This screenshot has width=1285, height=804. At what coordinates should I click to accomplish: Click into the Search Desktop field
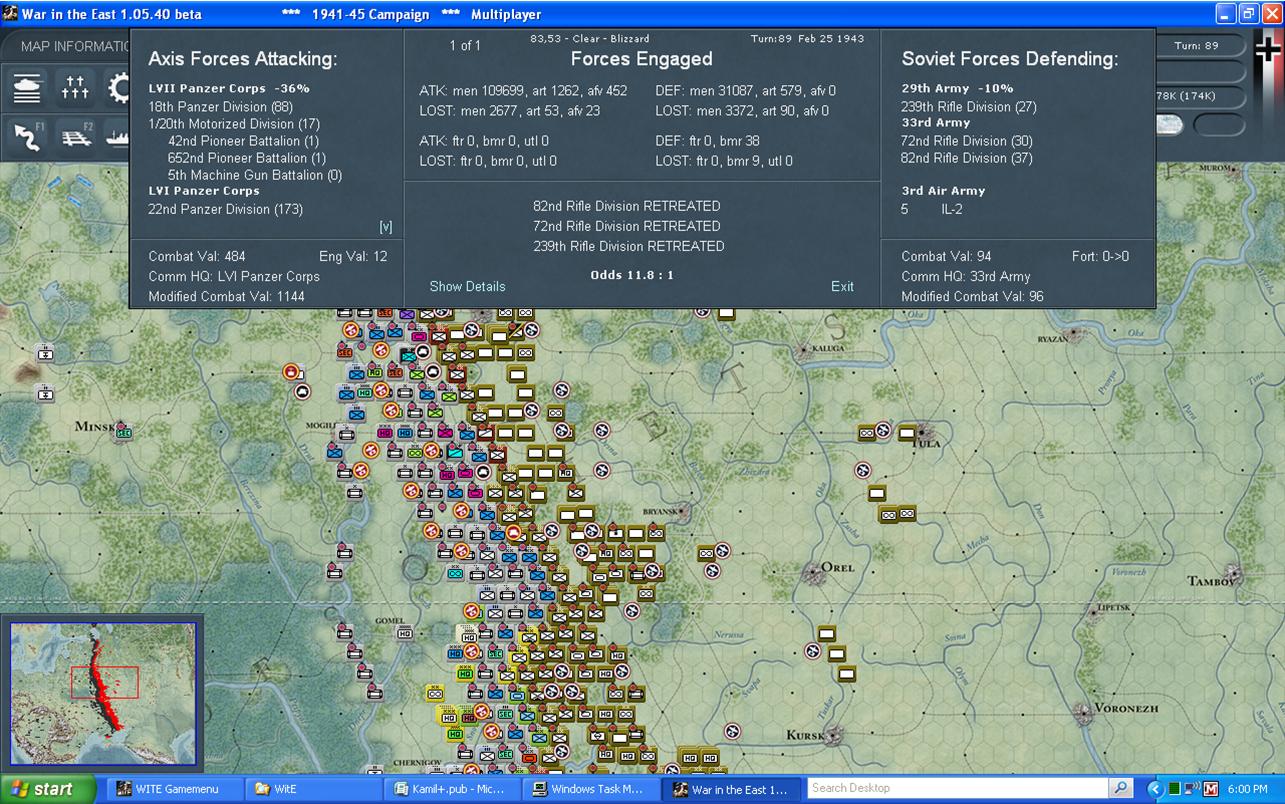pos(959,788)
